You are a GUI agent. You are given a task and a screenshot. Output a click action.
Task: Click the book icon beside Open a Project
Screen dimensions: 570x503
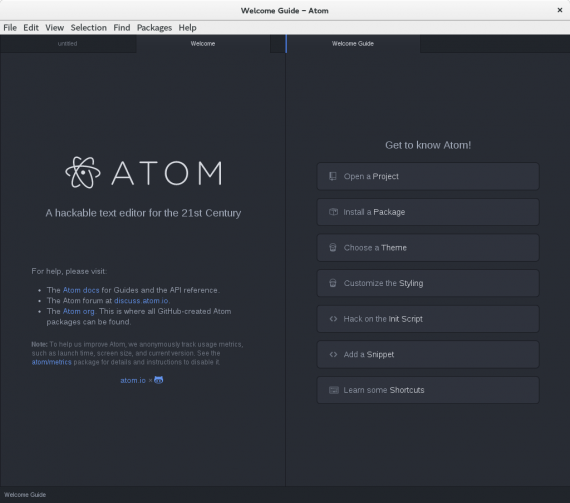click(333, 176)
